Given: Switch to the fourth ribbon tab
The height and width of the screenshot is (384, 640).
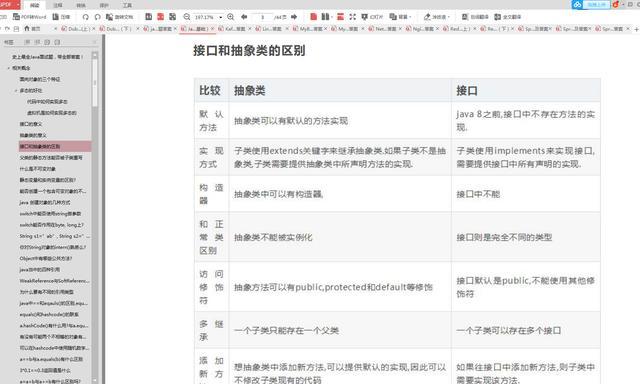Looking at the screenshot, I should 104,5.
